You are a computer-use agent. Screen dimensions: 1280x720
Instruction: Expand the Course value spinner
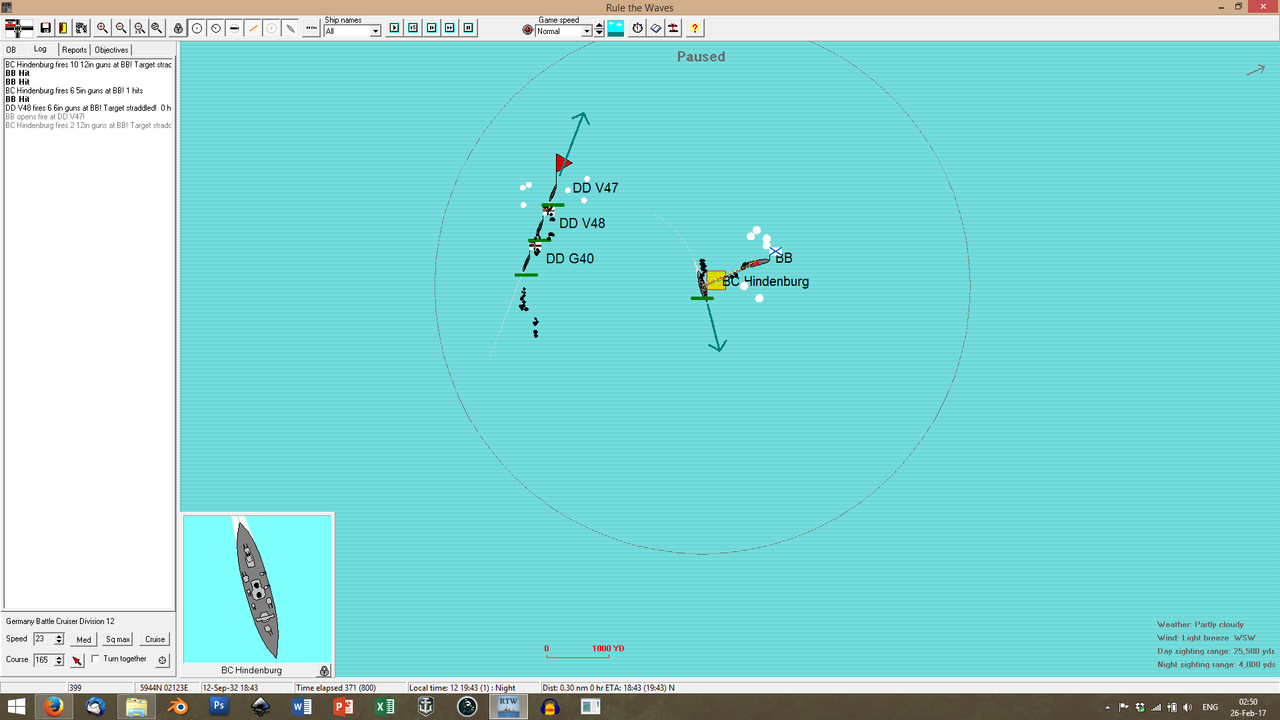click(x=58, y=662)
